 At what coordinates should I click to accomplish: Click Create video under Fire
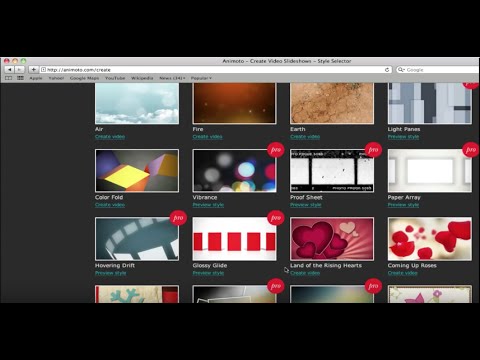207,137
